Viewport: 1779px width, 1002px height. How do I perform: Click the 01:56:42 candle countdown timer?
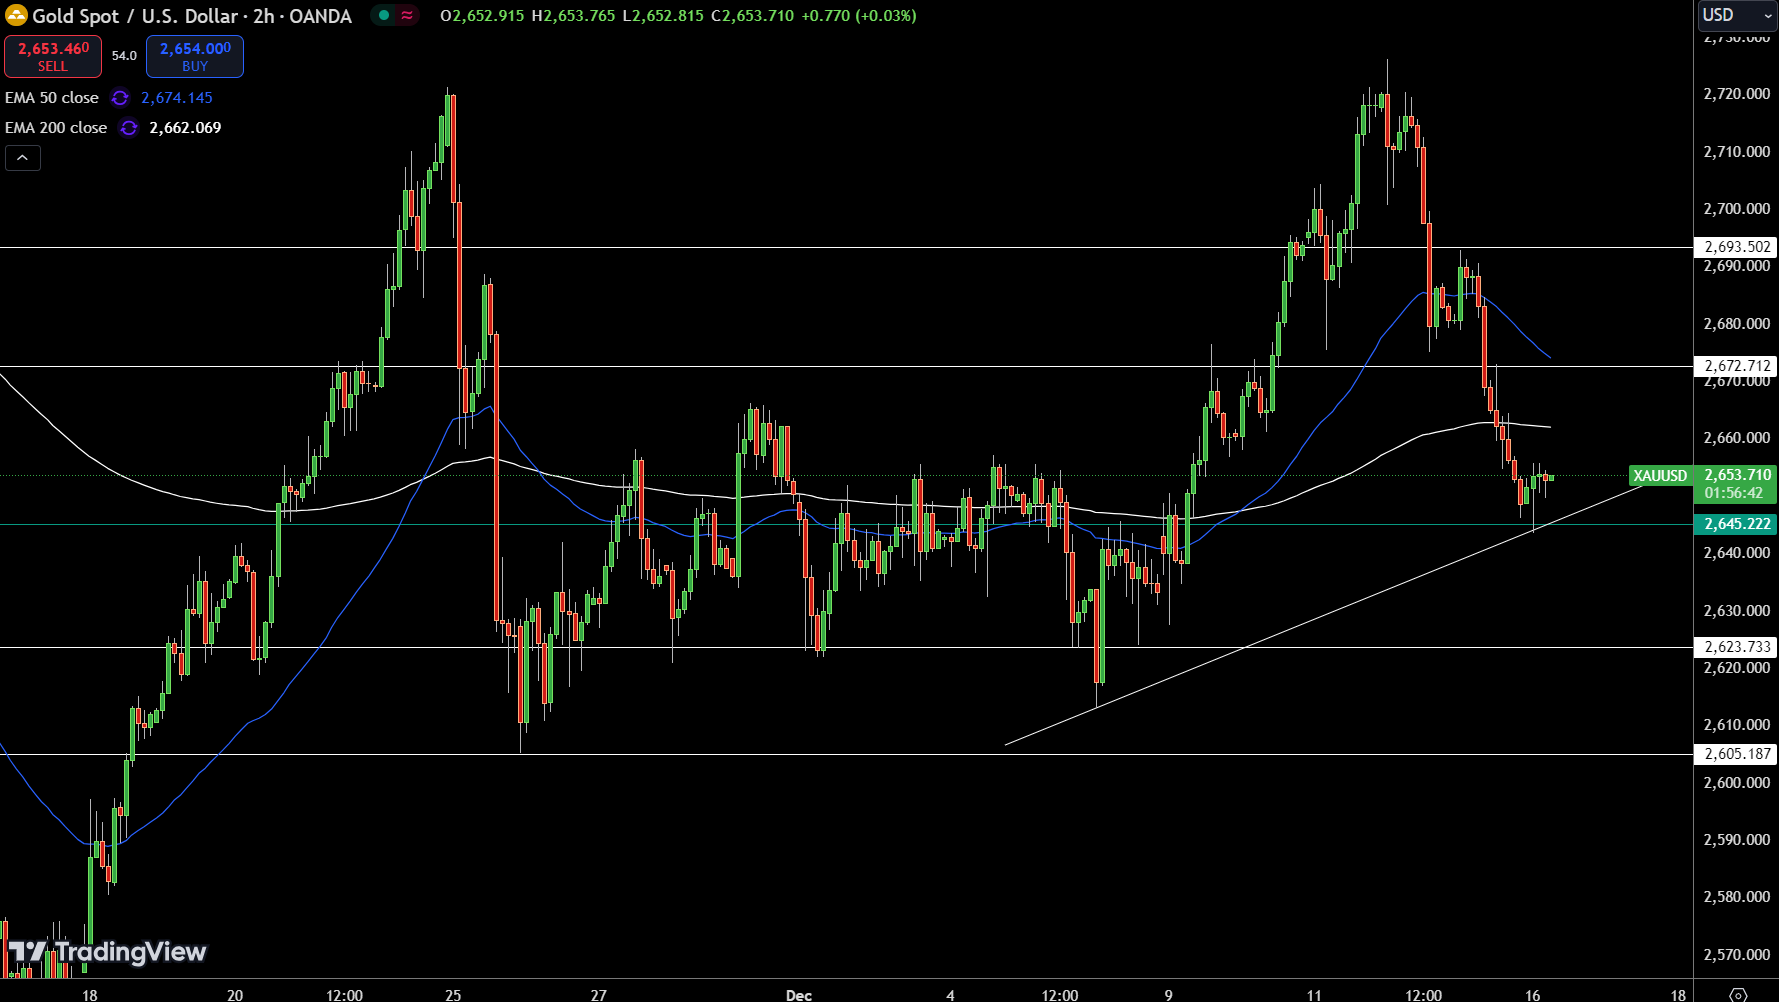[1734, 493]
